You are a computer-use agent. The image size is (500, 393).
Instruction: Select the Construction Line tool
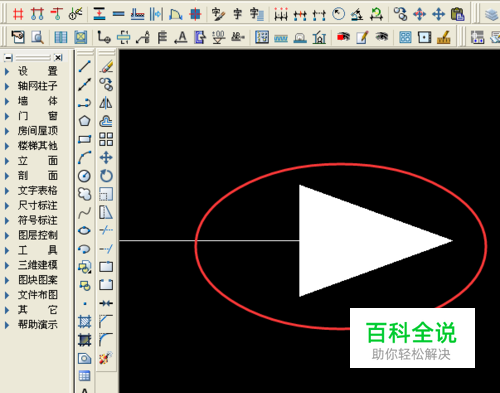click(85, 84)
